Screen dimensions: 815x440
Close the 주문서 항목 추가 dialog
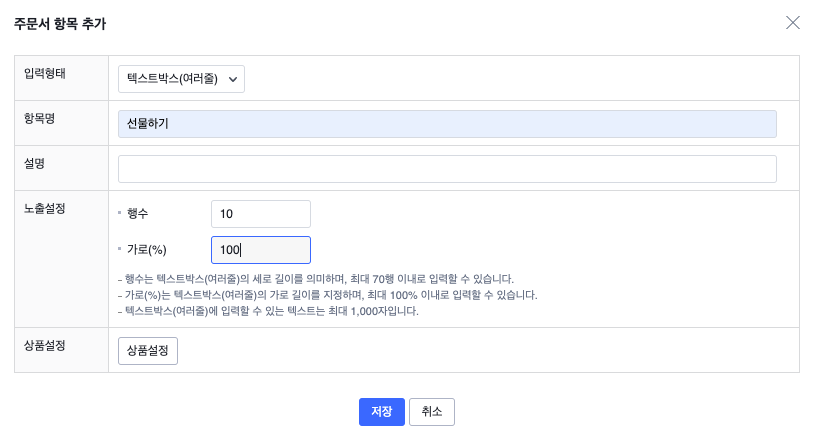[x=793, y=23]
